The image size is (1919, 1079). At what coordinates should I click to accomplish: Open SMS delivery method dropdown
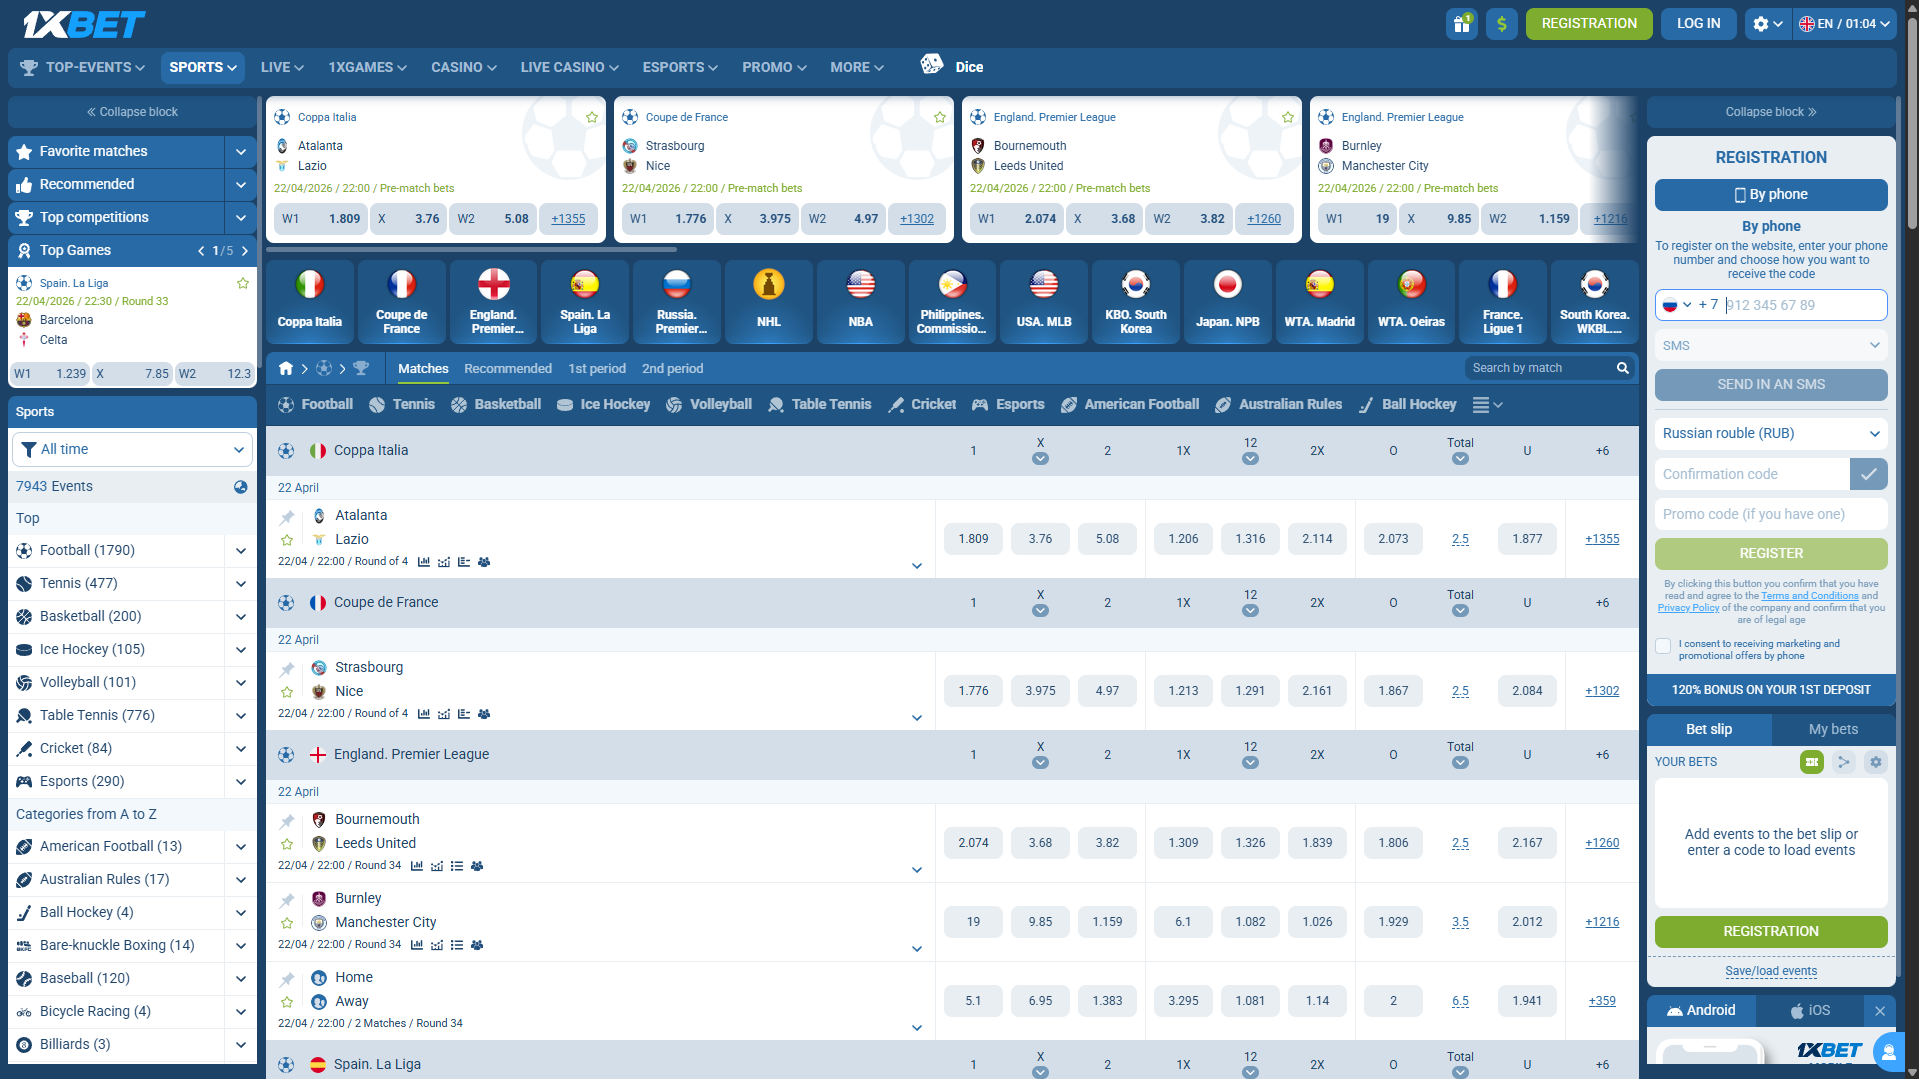click(1771, 345)
